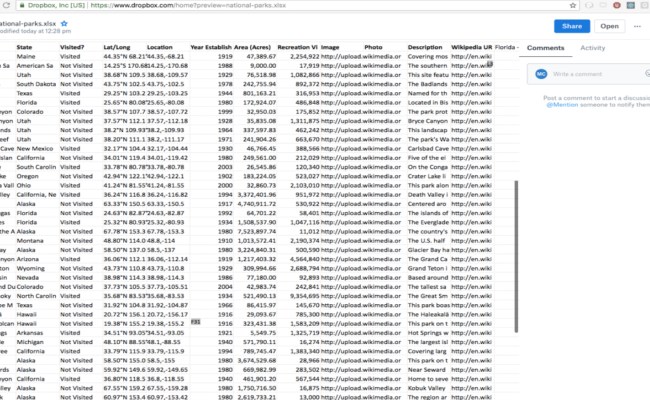Select the Area (Acres) column header
The image size is (650, 400).
(252, 47)
